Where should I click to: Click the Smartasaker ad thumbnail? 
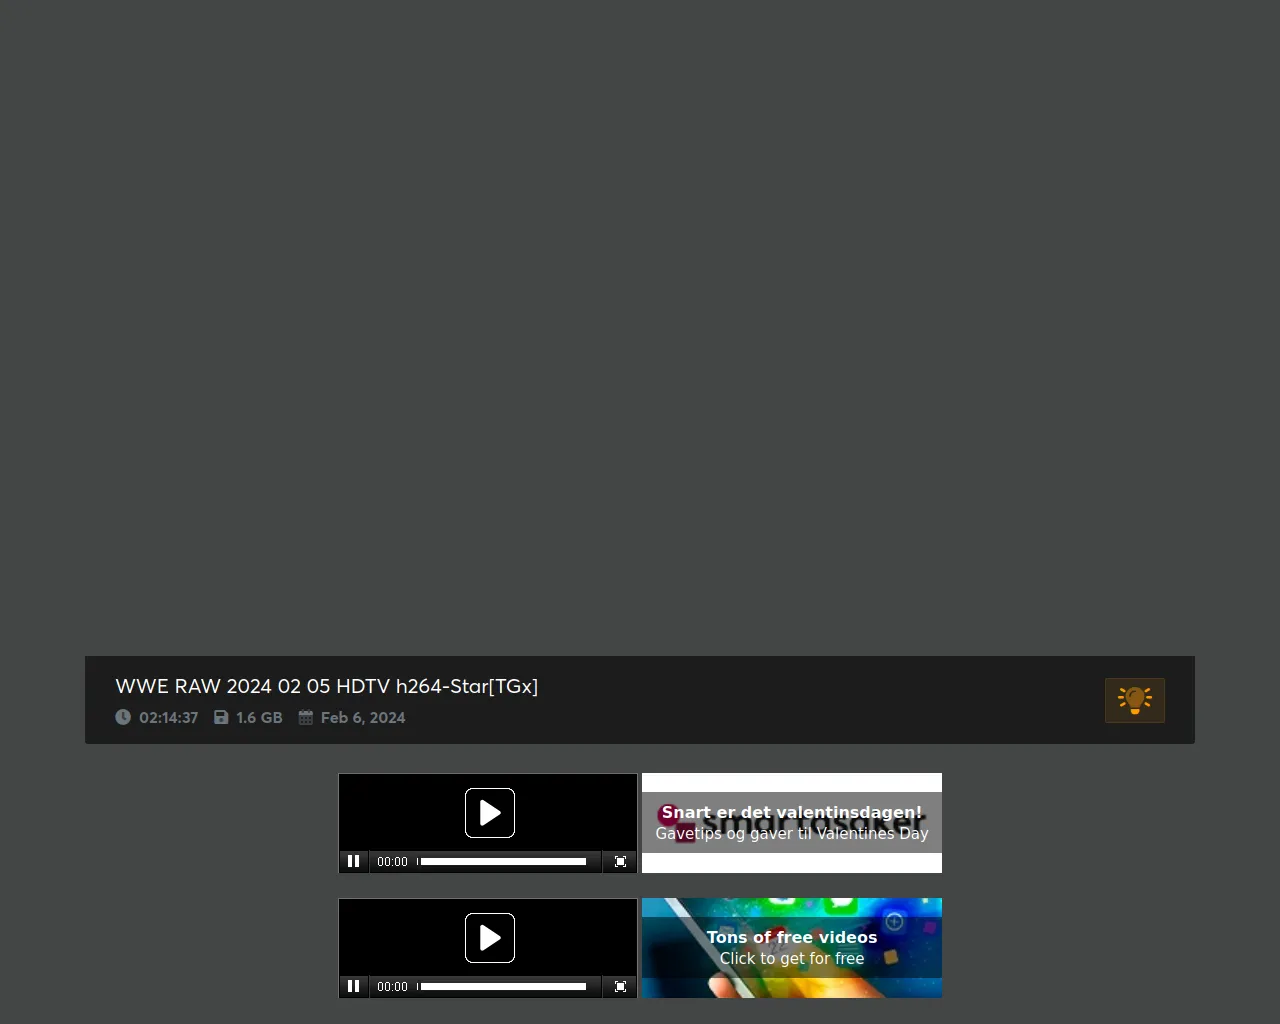point(791,823)
